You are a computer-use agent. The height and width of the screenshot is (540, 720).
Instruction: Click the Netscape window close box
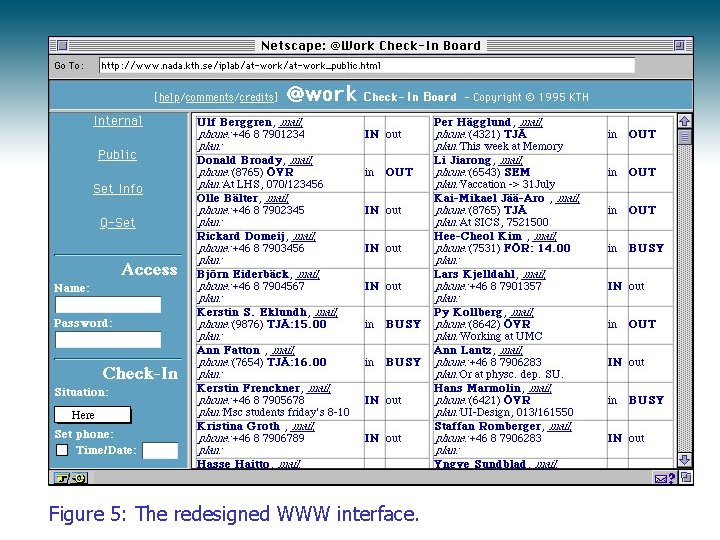pos(62,45)
